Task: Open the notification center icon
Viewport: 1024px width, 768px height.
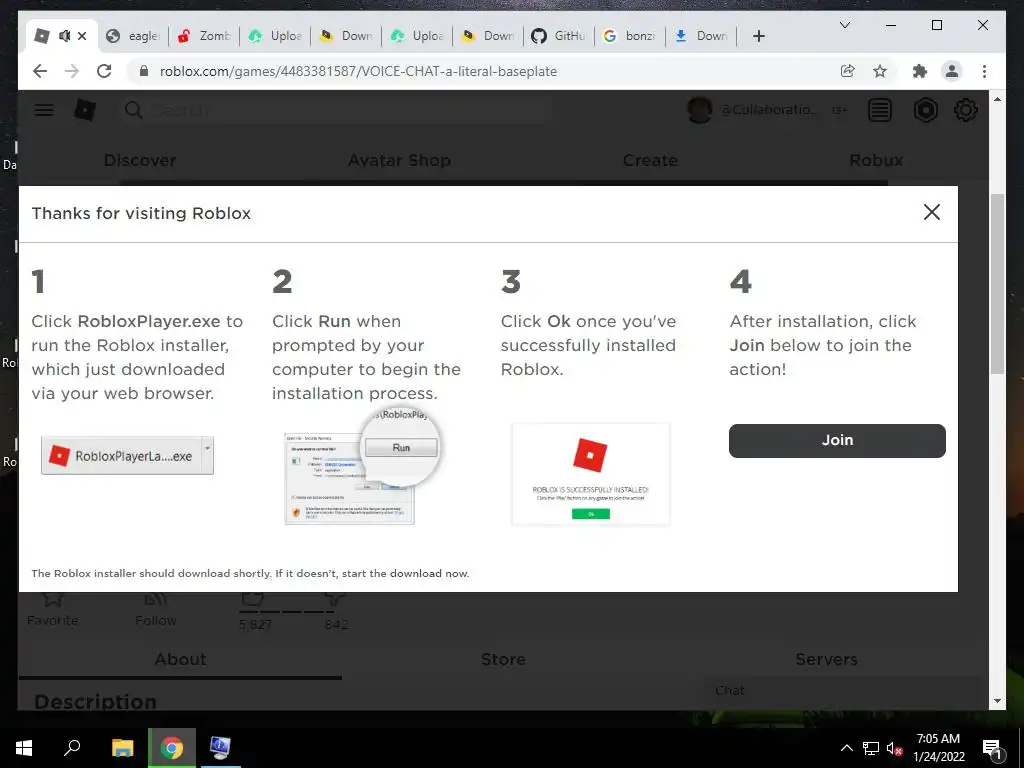Action: (x=992, y=748)
